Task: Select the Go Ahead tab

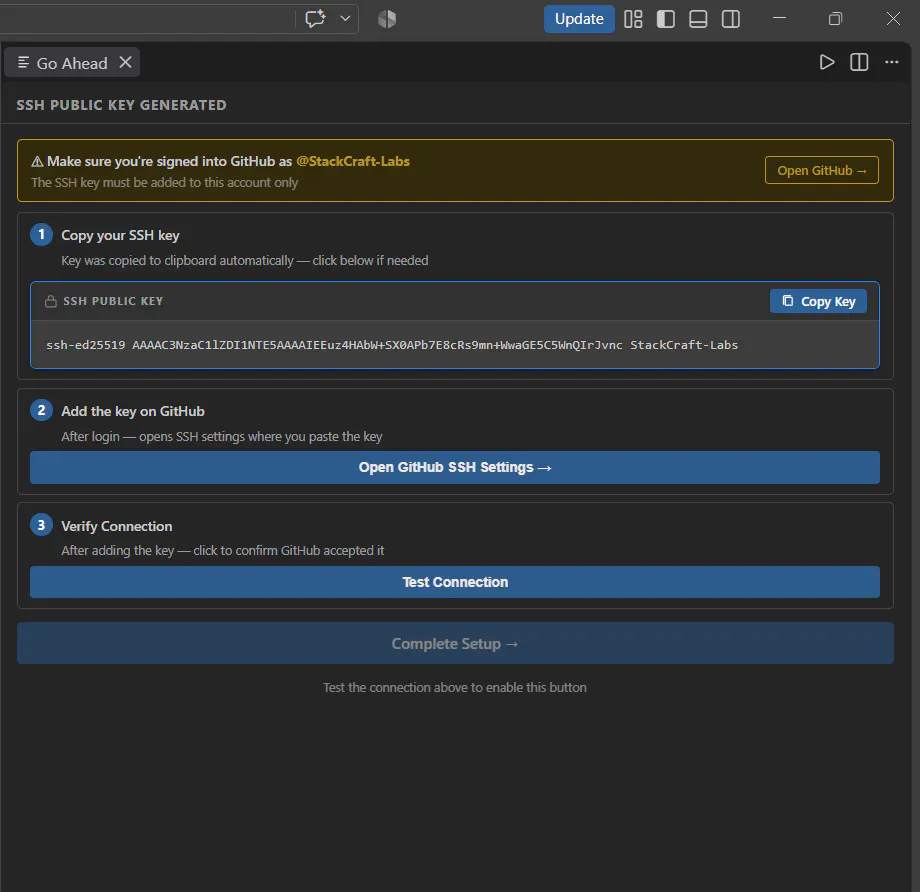Action: tap(72, 63)
